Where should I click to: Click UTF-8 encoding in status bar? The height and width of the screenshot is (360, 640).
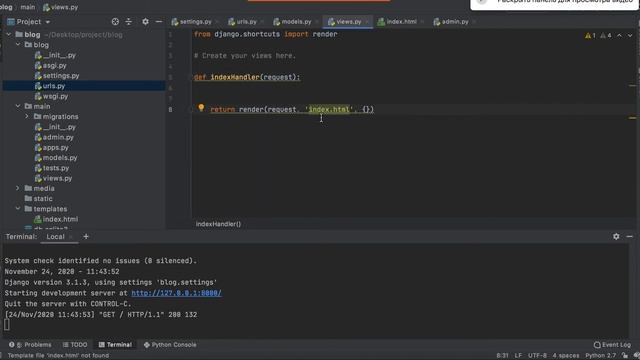[x=537, y=356]
